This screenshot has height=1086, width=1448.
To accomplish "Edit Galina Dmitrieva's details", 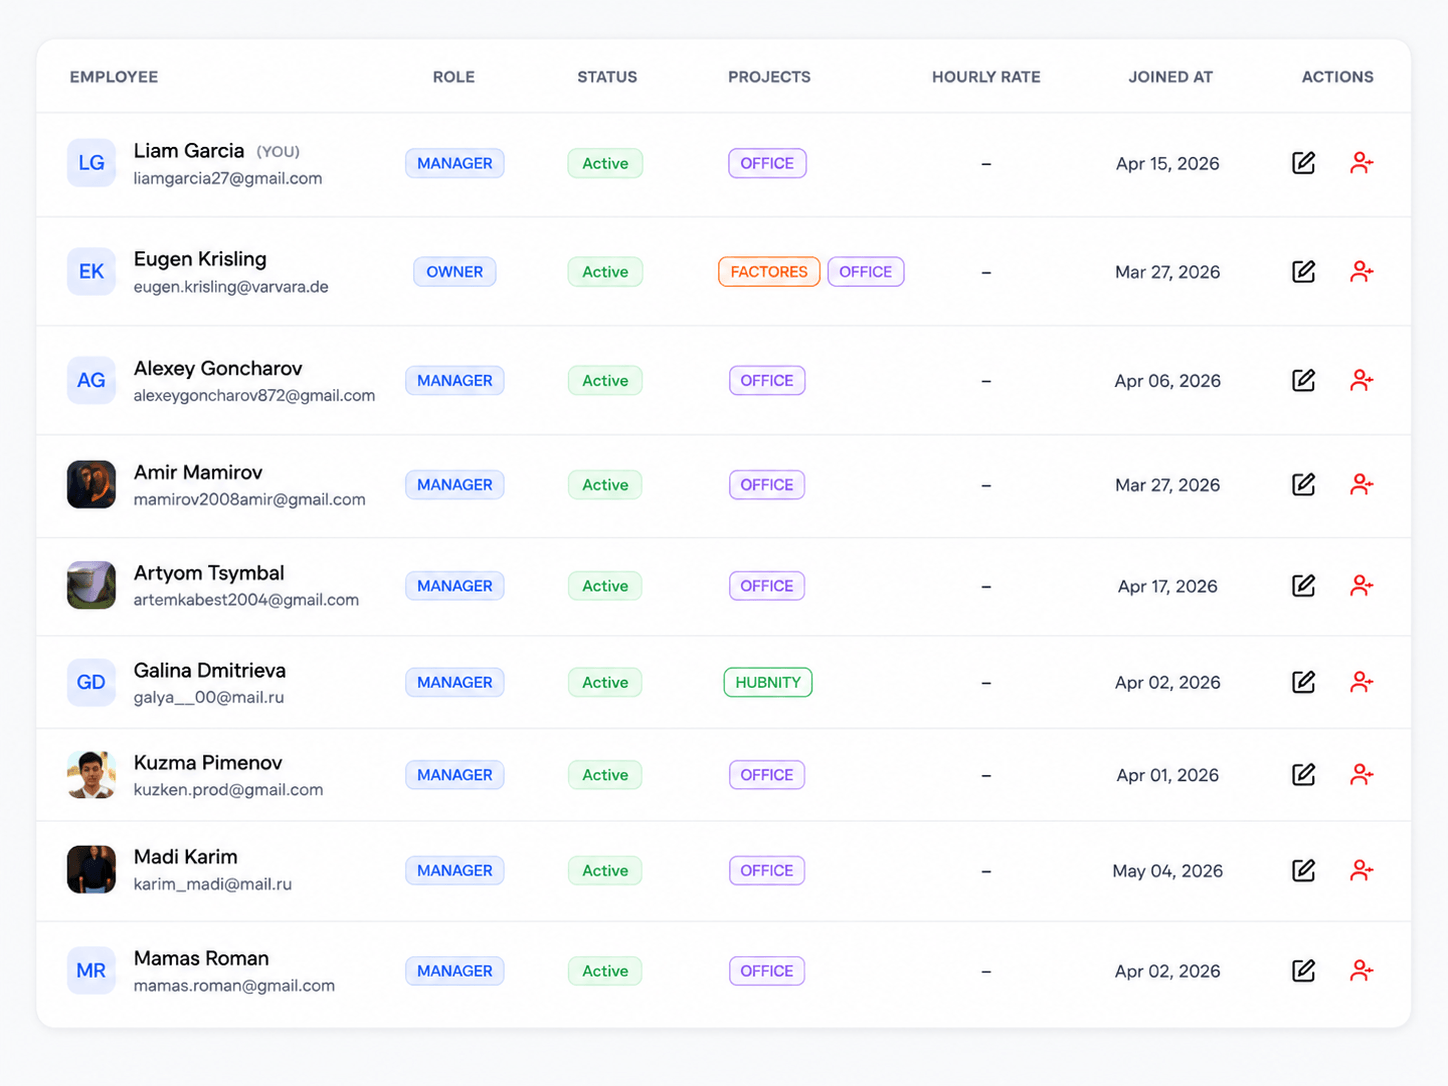I will pyautogui.click(x=1303, y=682).
